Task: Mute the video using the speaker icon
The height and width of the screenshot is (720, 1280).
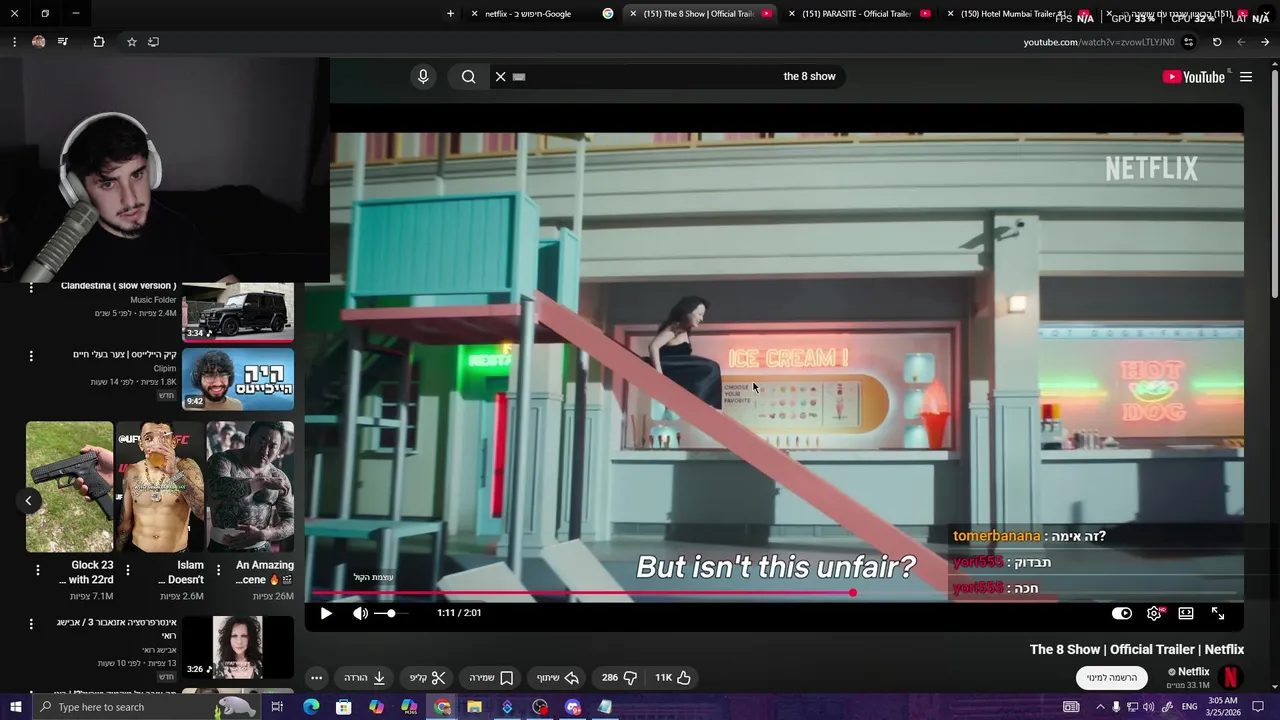Action: coord(360,613)
